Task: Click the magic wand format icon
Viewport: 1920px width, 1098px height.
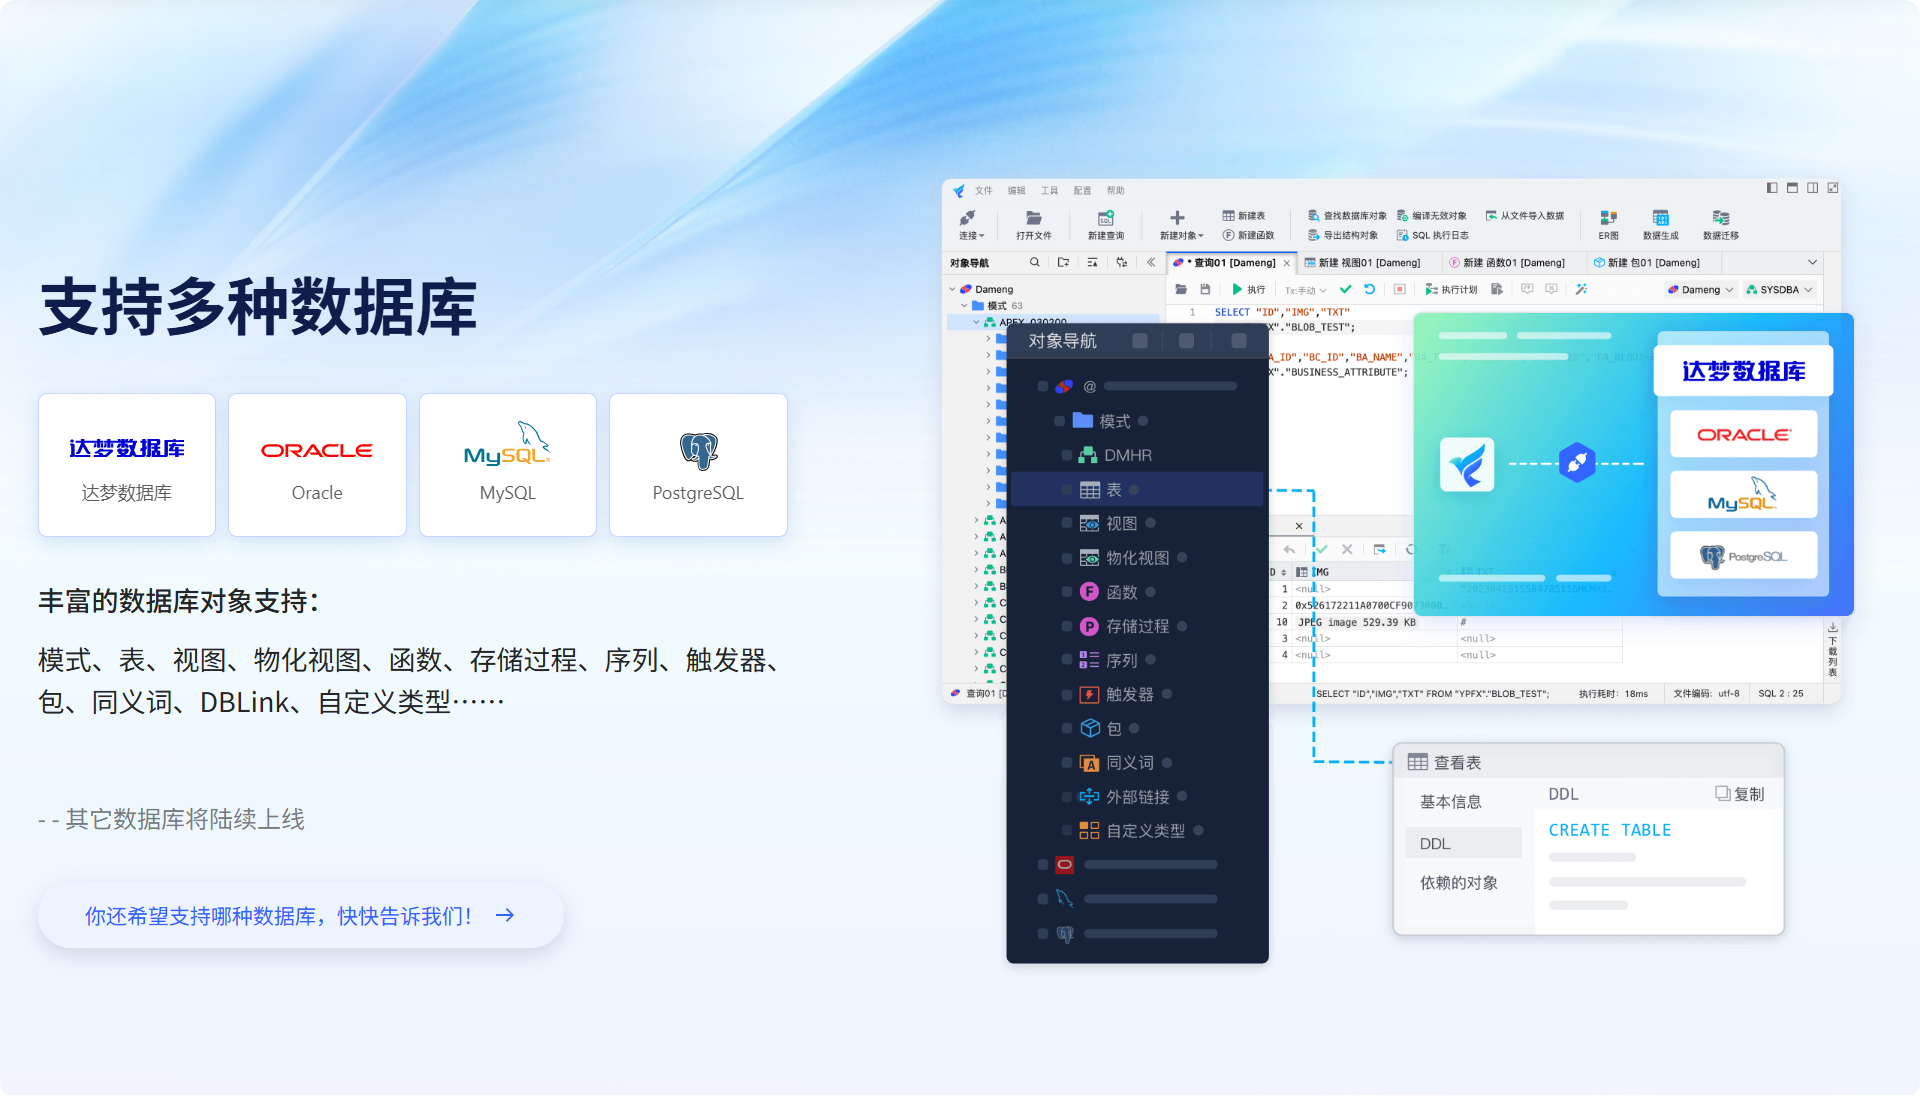Action: [x=1582, y=290]
